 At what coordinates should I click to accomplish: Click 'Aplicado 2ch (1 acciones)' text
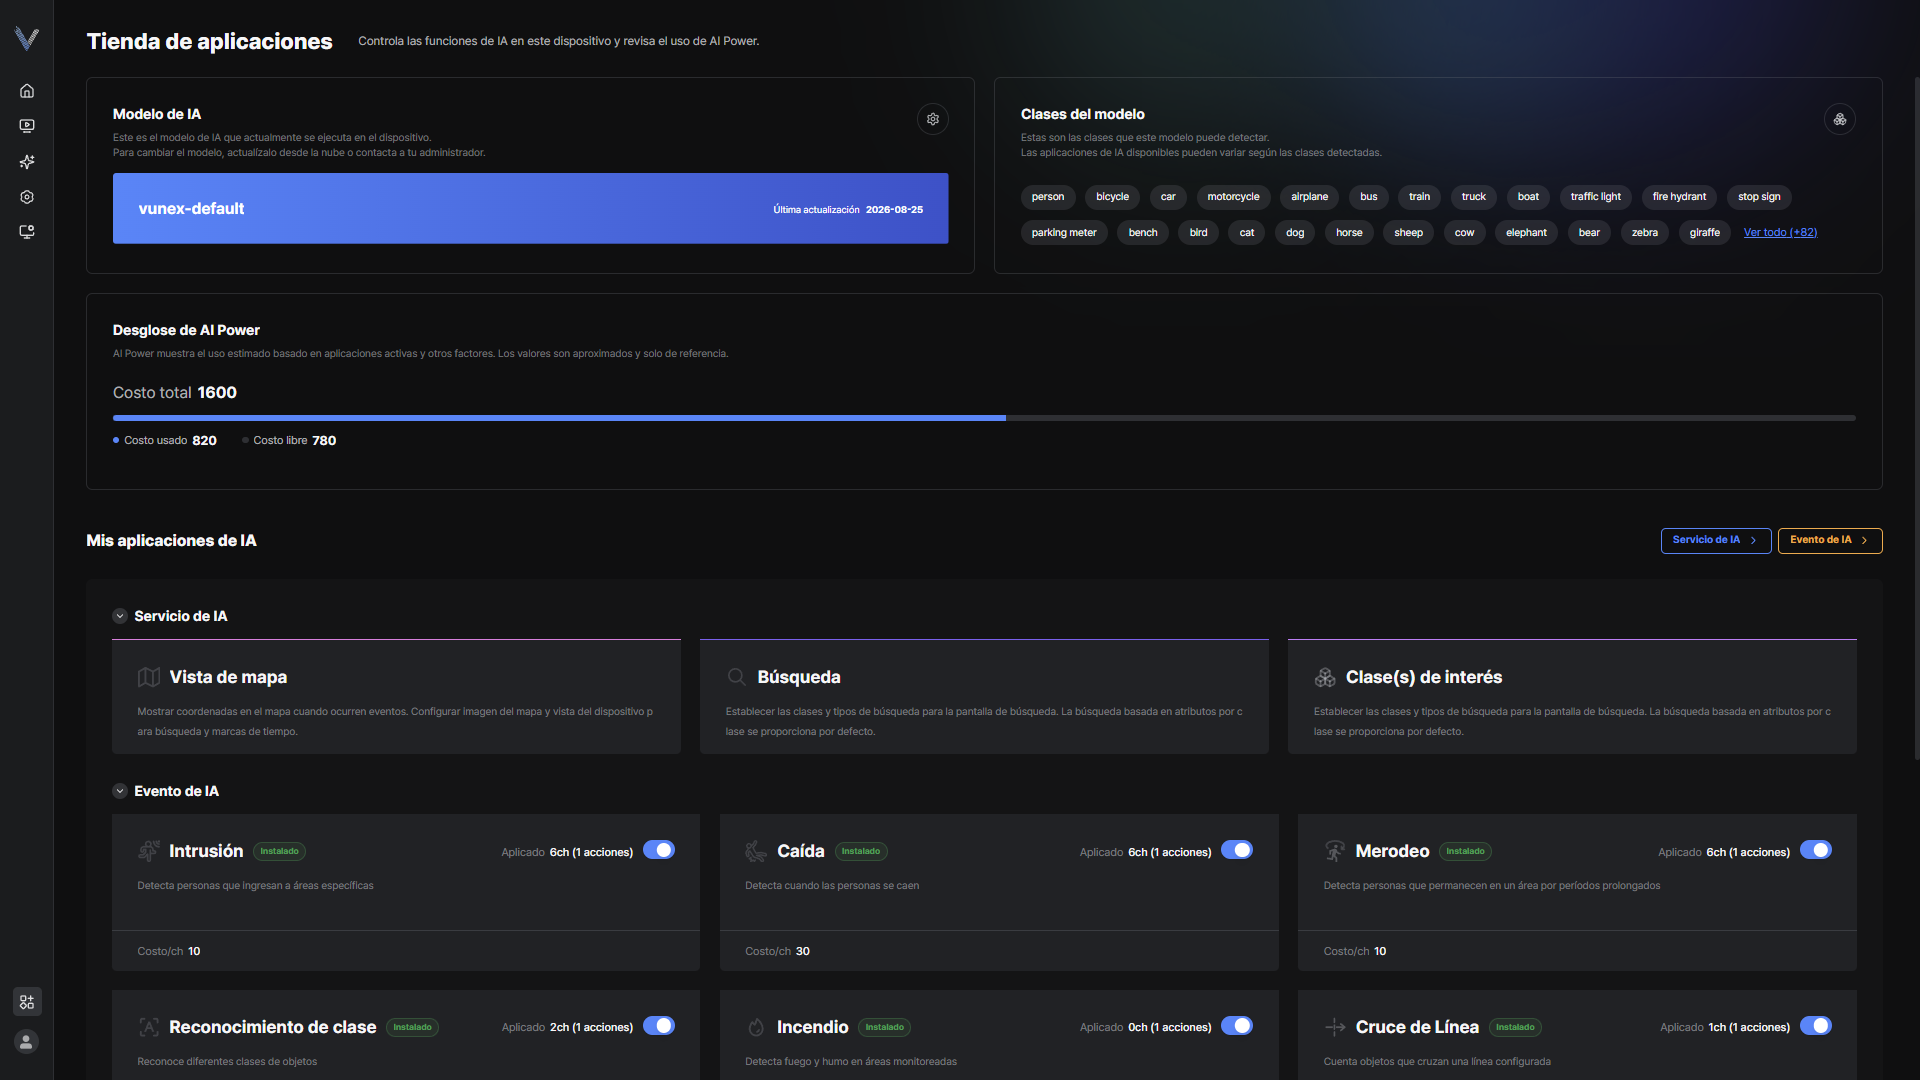tap(567, 1028)
